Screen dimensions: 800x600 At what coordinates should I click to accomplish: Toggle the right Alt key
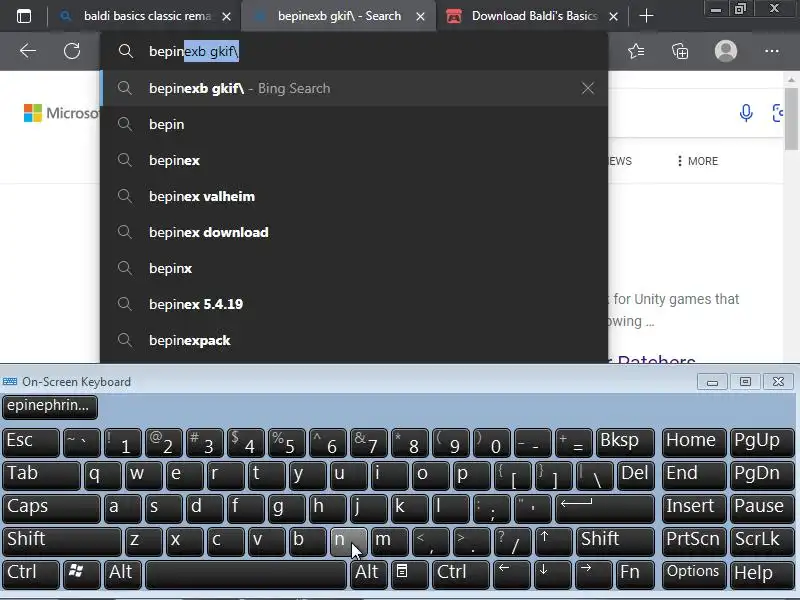click(369, 573)
